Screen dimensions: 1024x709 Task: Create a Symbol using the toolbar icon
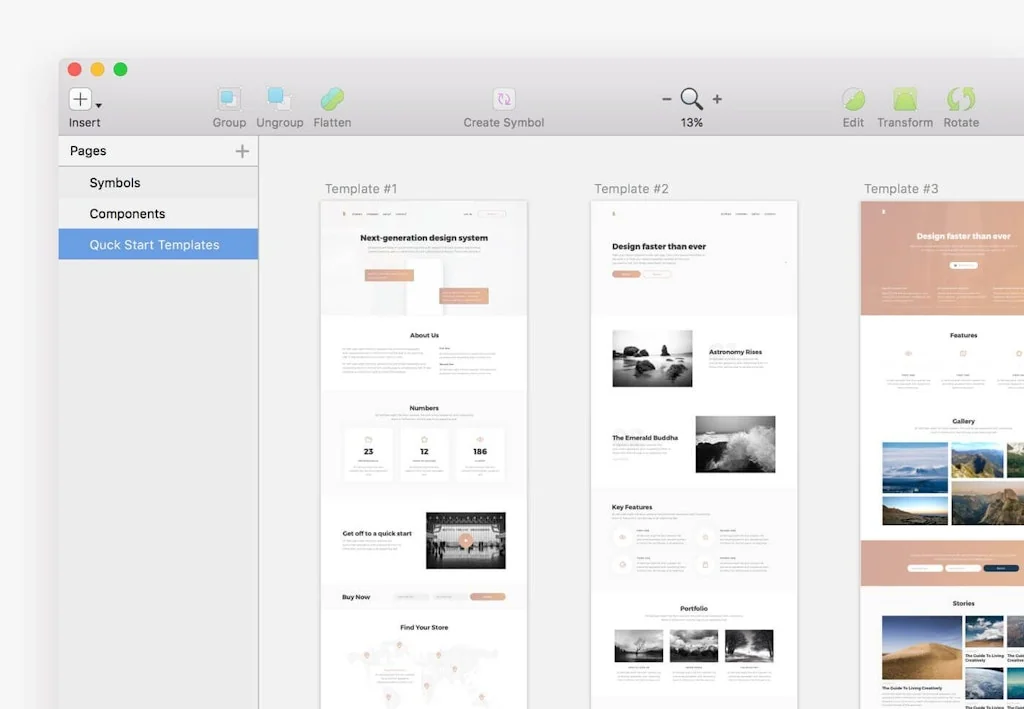[503, 100]
